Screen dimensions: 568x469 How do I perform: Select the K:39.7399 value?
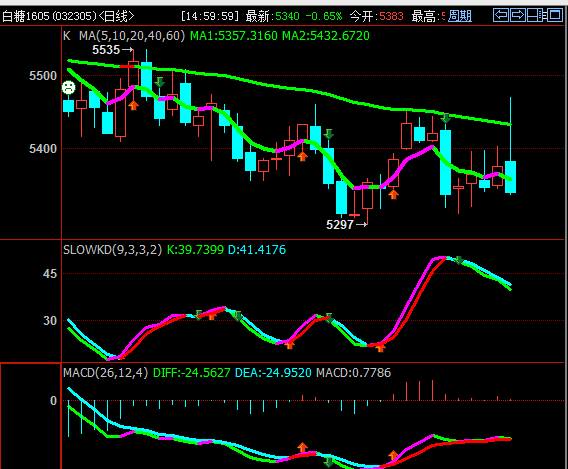point(195,250)
